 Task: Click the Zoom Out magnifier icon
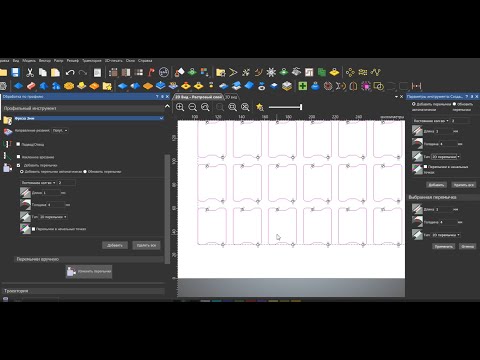click(193, 107)
